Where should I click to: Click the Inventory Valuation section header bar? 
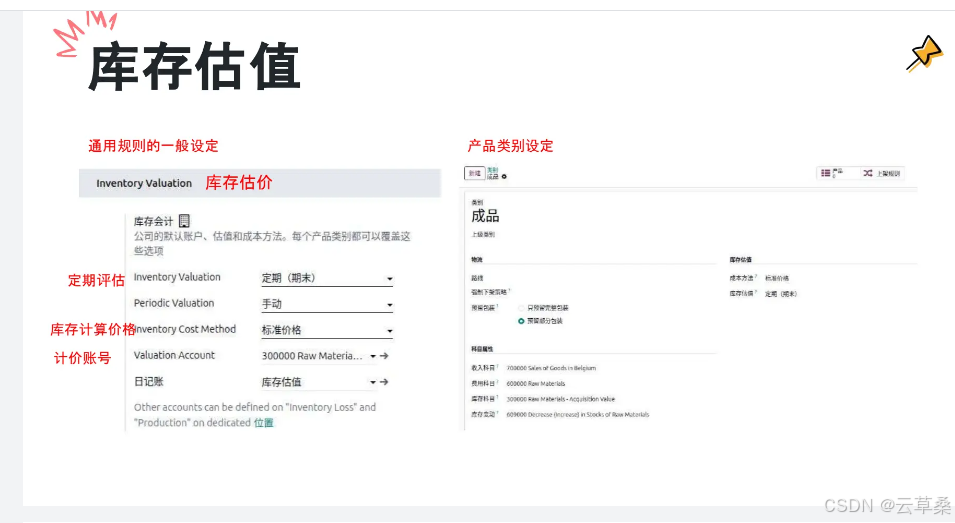click(x=259, y=183)
